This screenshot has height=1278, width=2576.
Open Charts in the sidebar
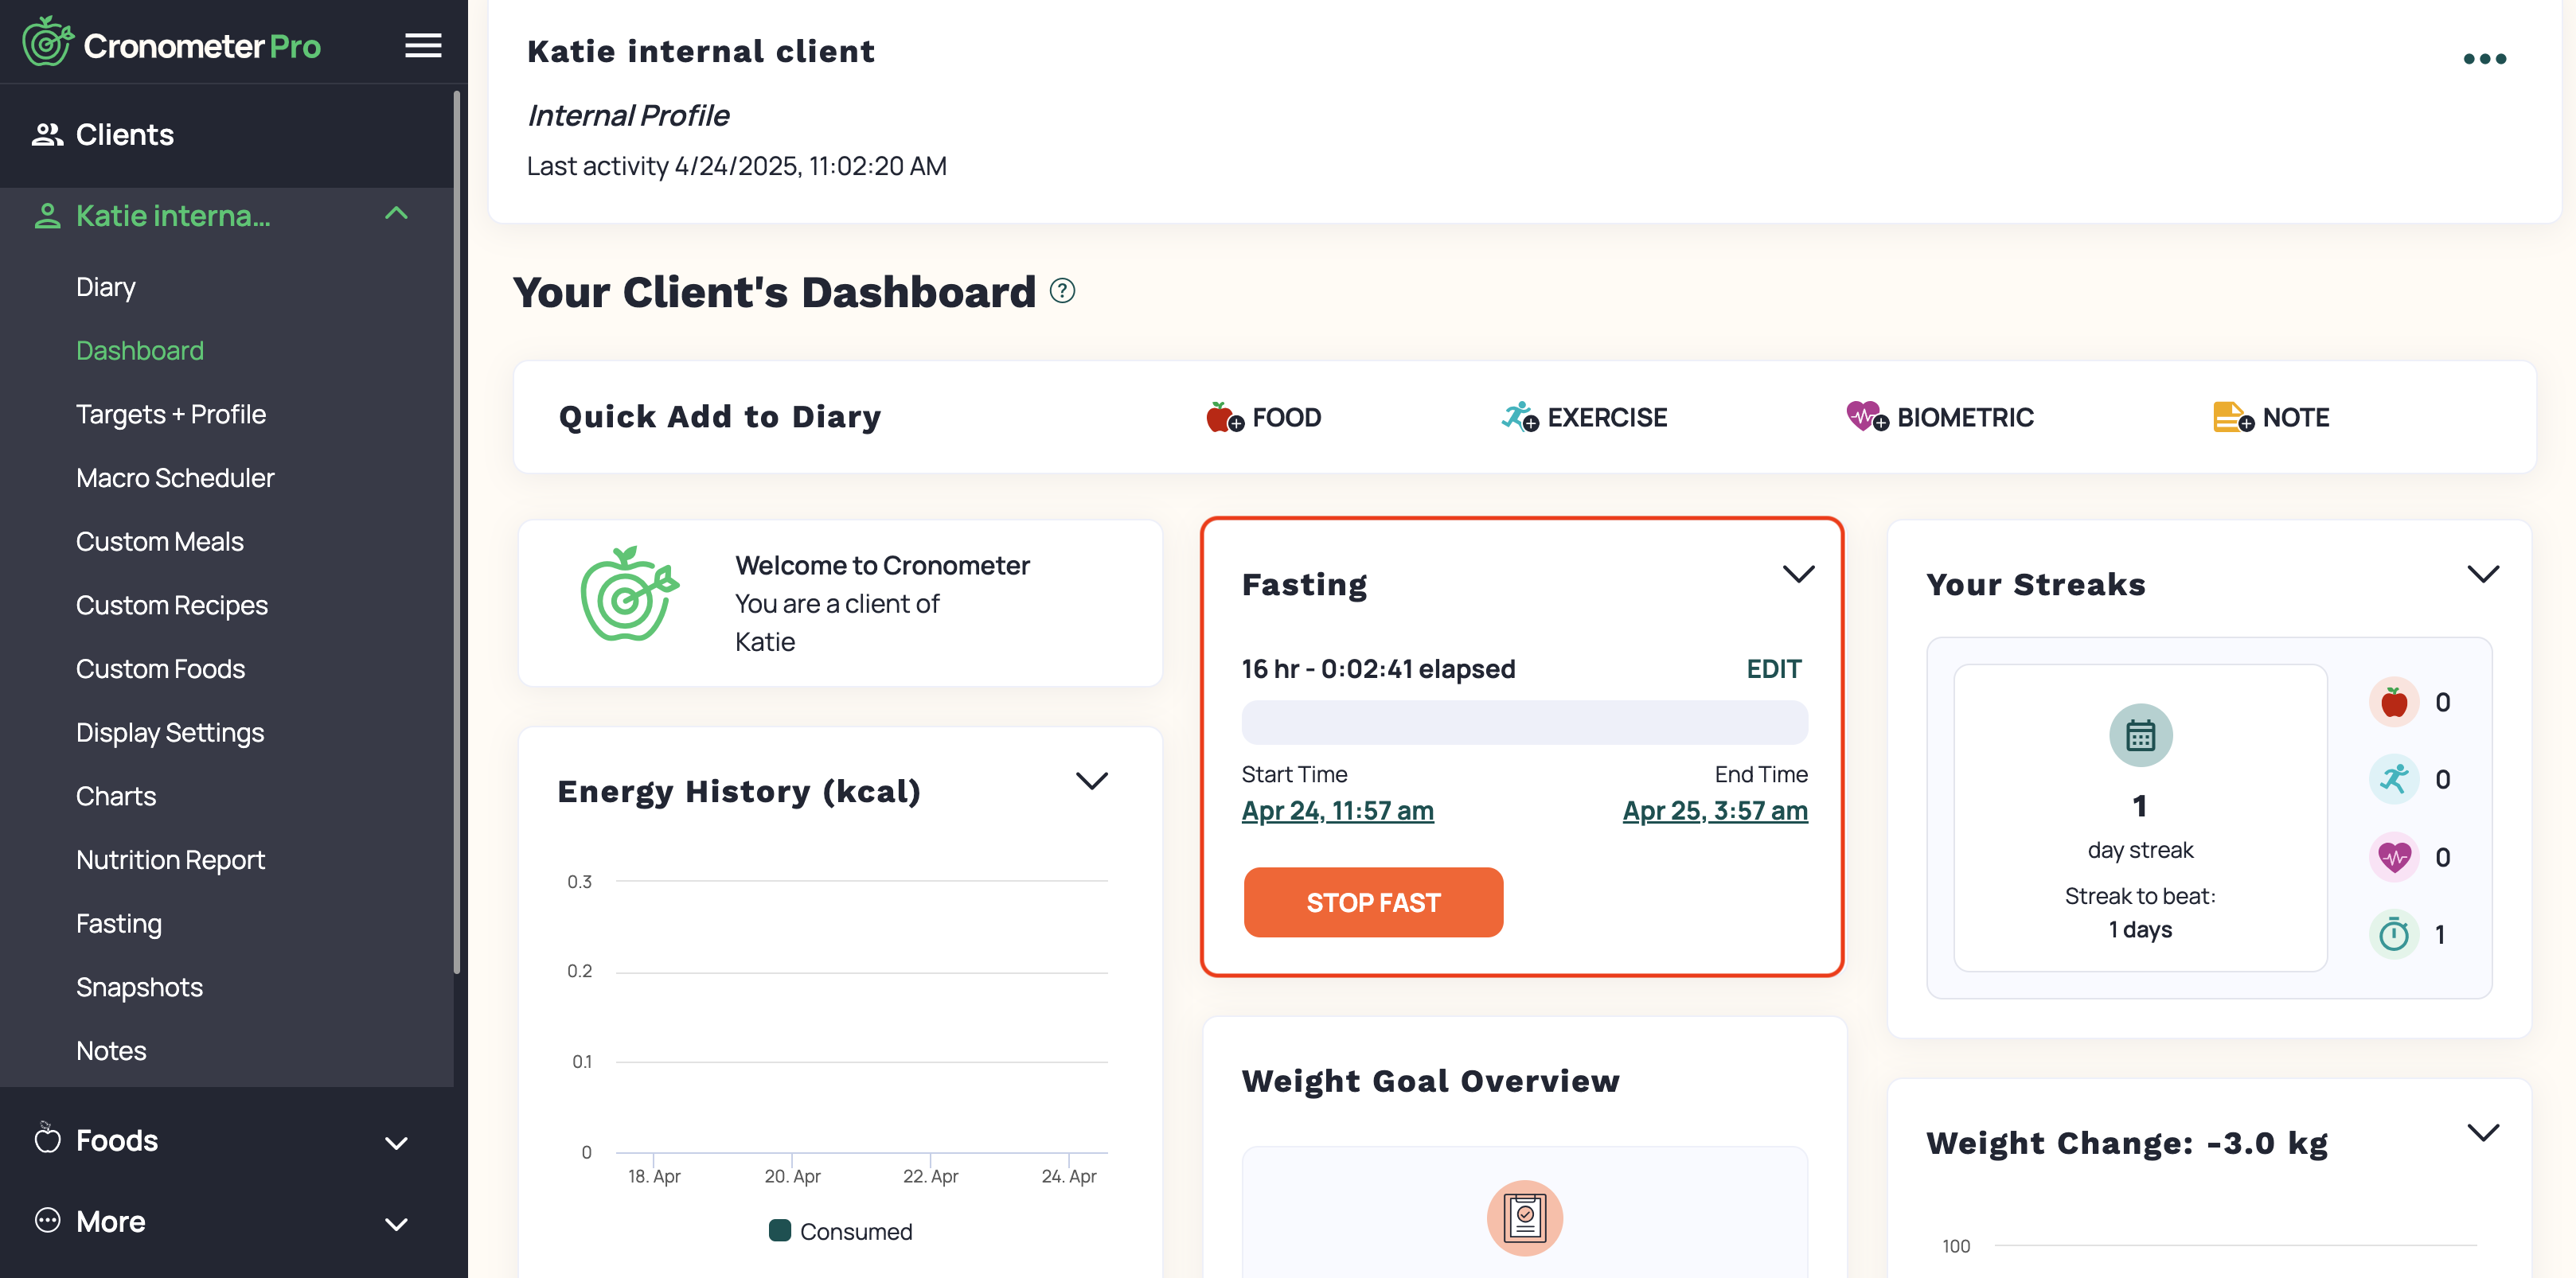116,796
